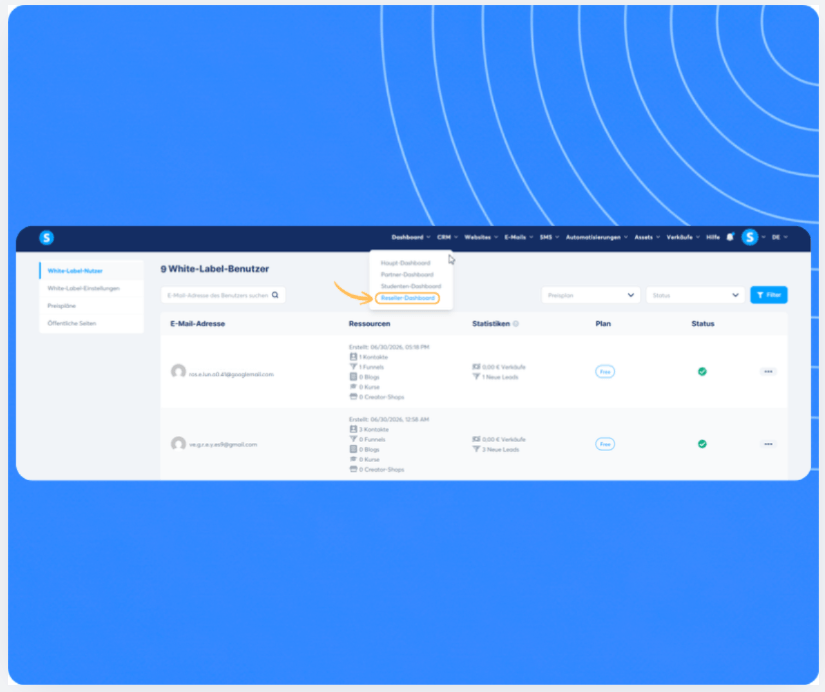Click the Blogs icon in first row

pyautogui.click(x=353, y=377)
